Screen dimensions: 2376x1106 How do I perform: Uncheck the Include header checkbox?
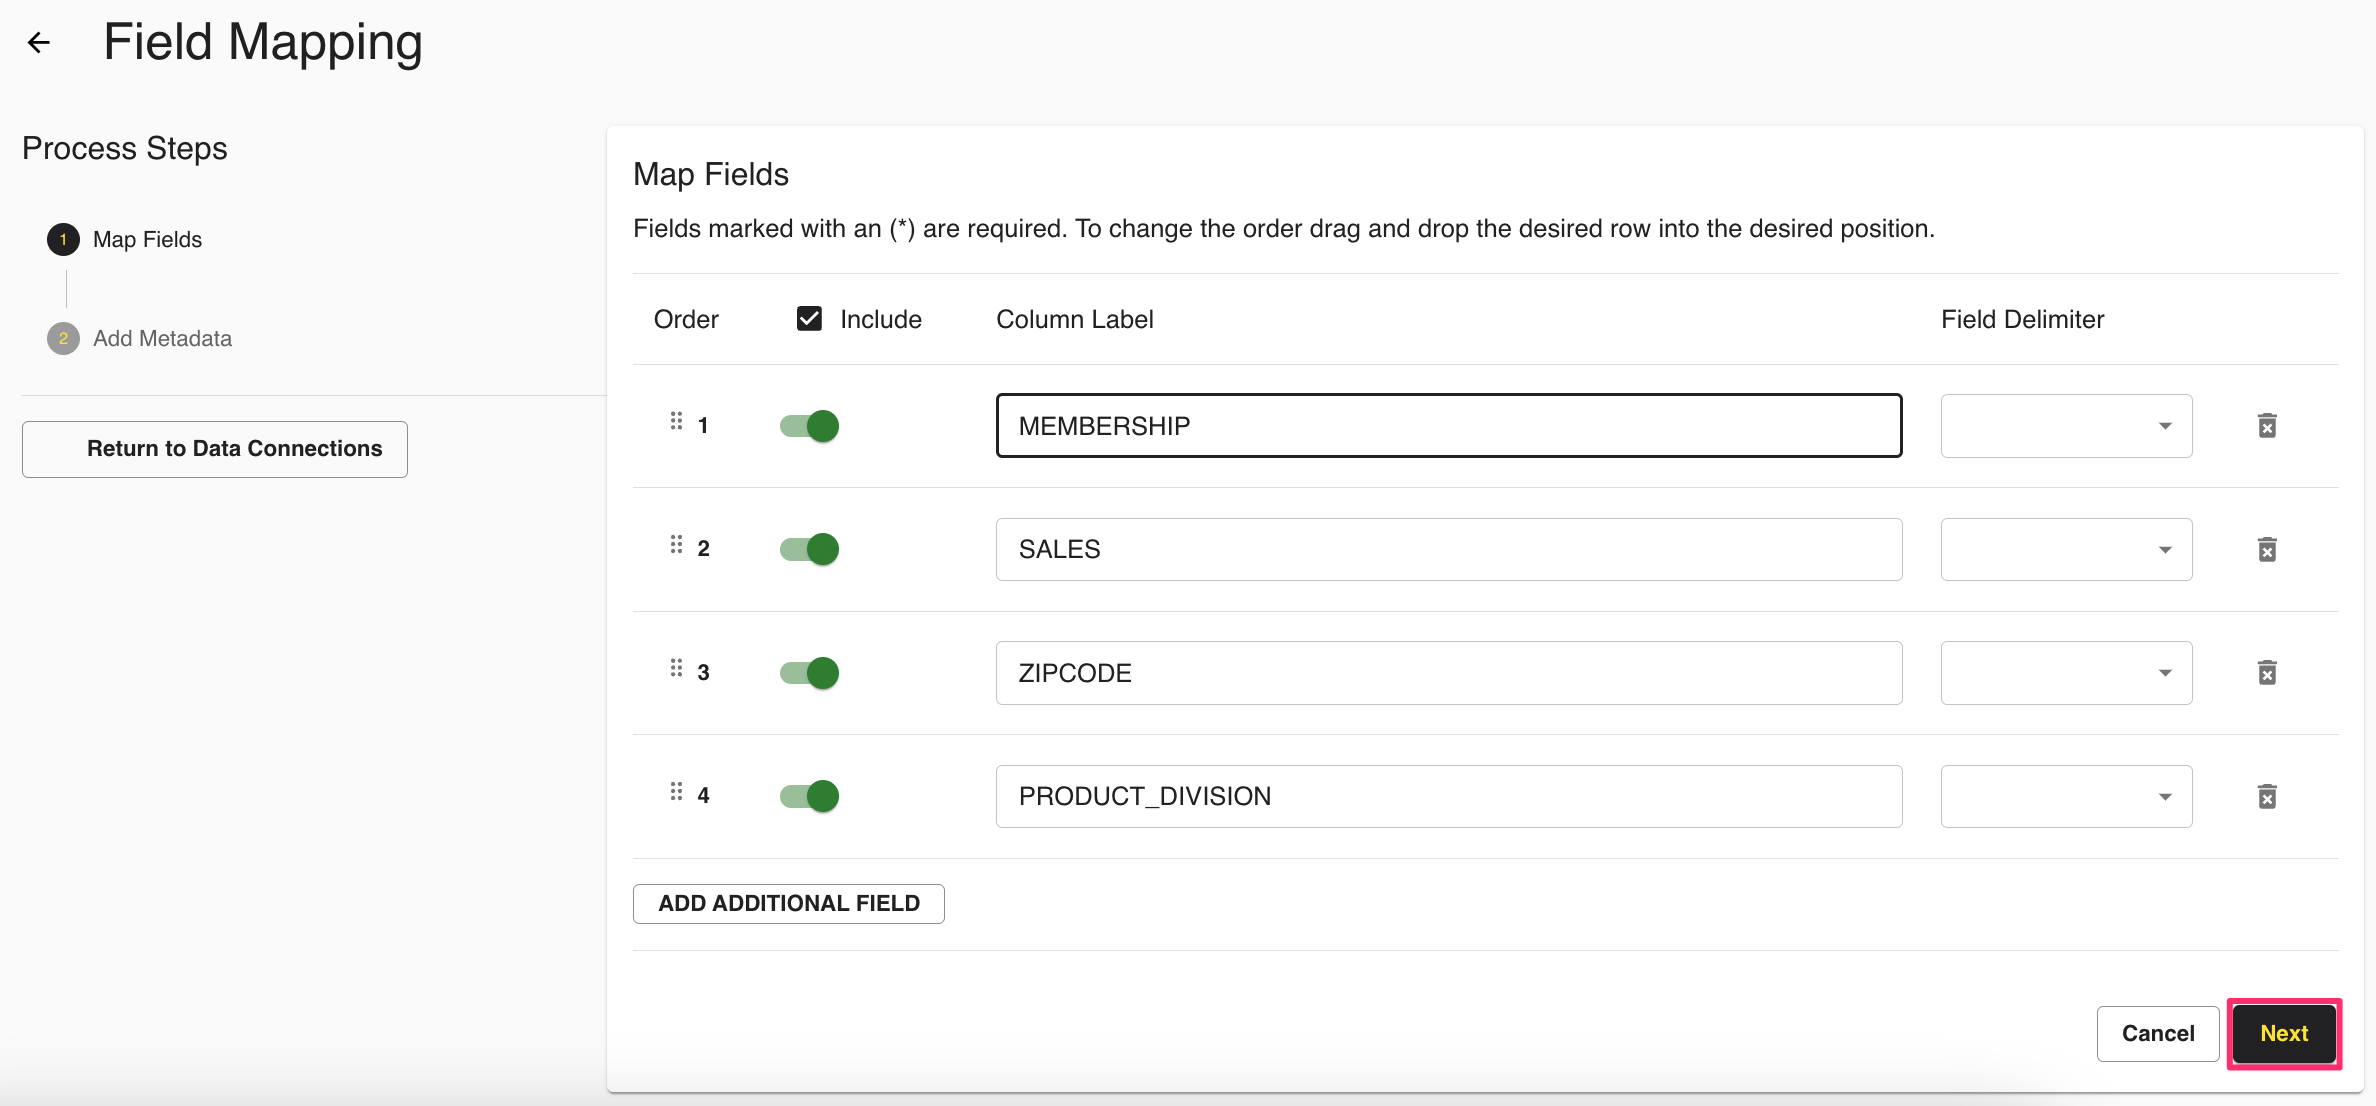(x=809, y=319)
